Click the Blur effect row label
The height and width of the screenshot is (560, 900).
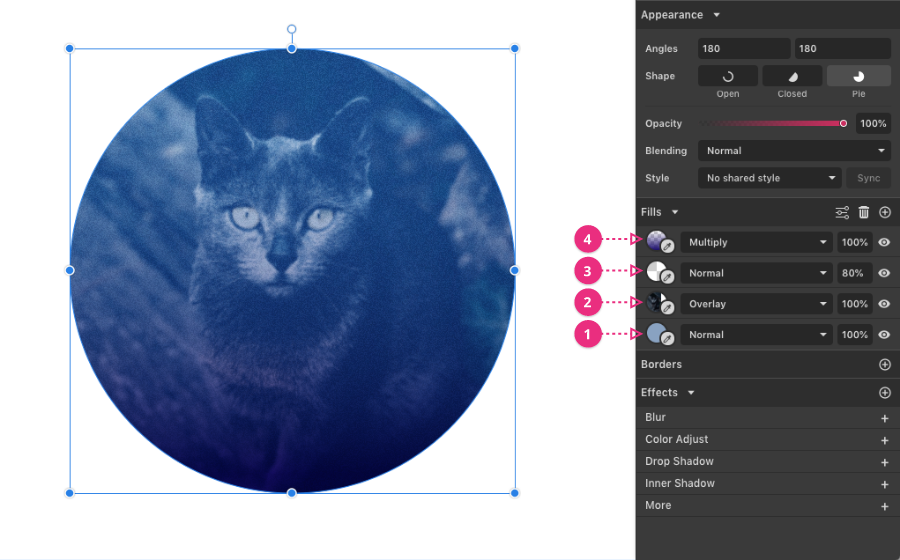[x=655, y=417]
